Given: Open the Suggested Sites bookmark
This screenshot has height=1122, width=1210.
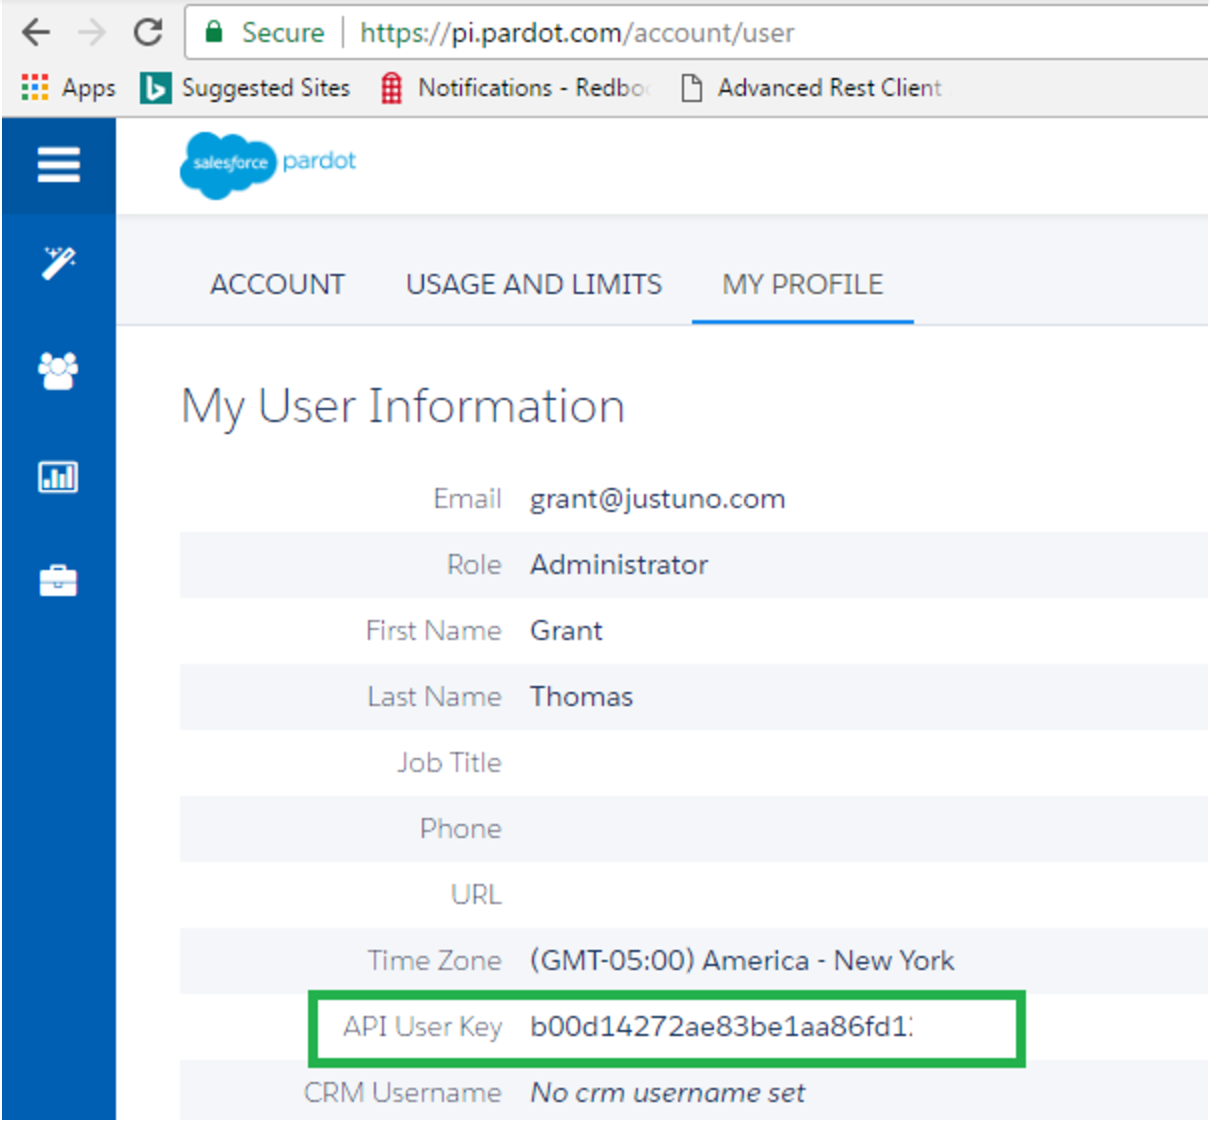Looking at the screenshot, I should click(246, 88).
